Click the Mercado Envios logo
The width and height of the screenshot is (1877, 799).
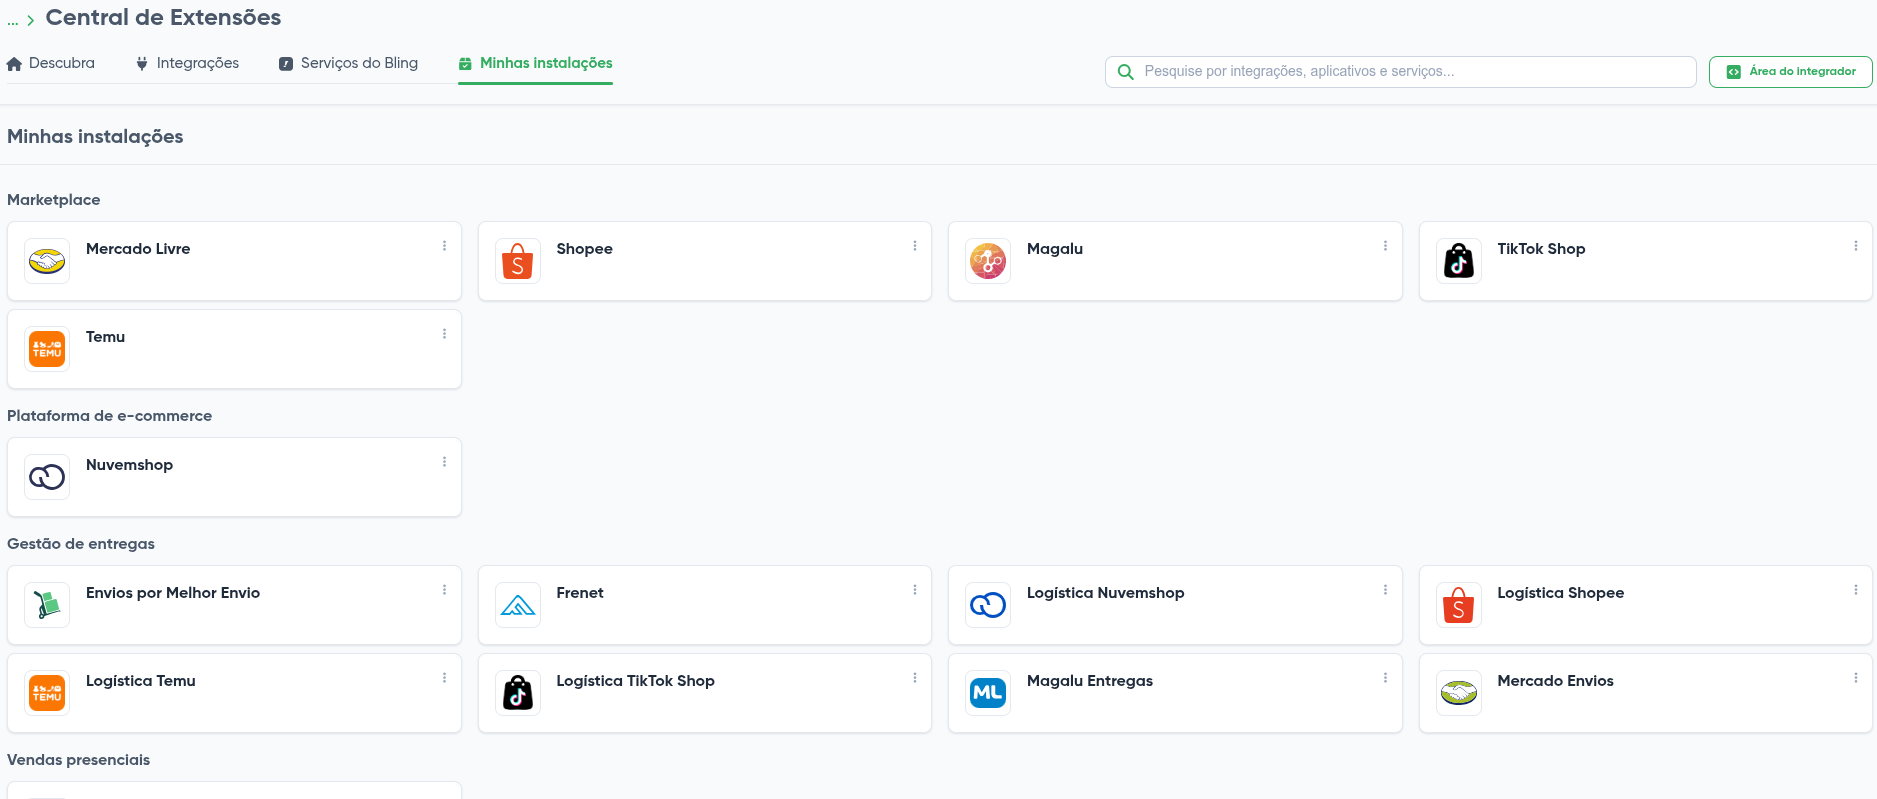1459,693
